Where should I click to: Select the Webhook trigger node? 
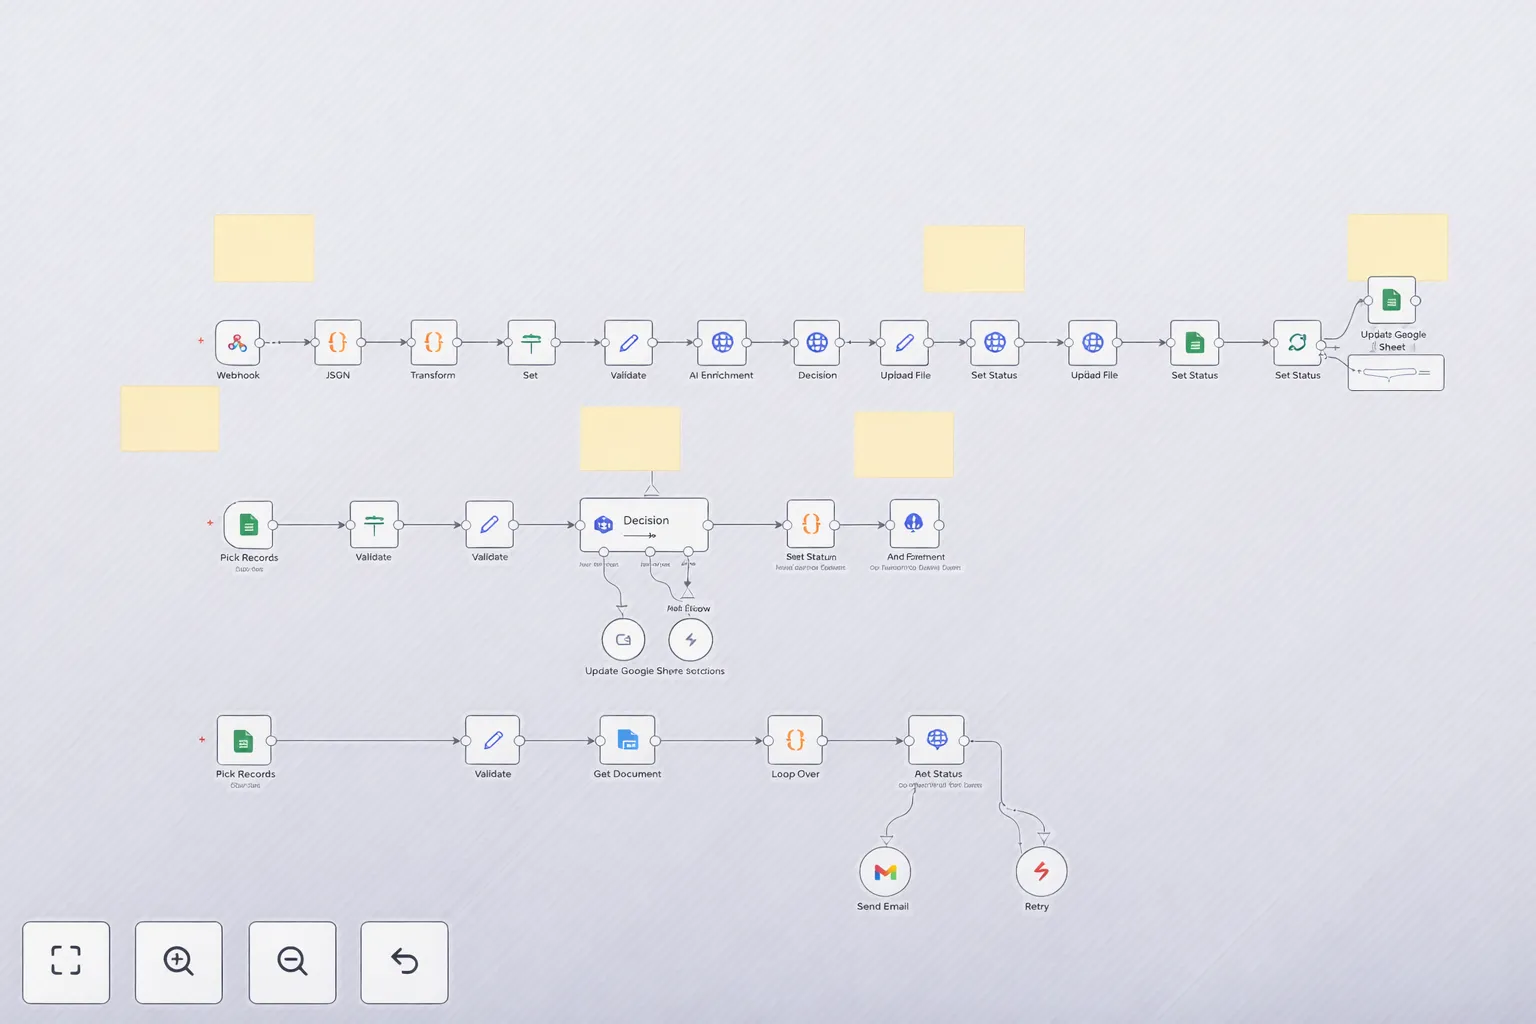(x=237, y=343)
